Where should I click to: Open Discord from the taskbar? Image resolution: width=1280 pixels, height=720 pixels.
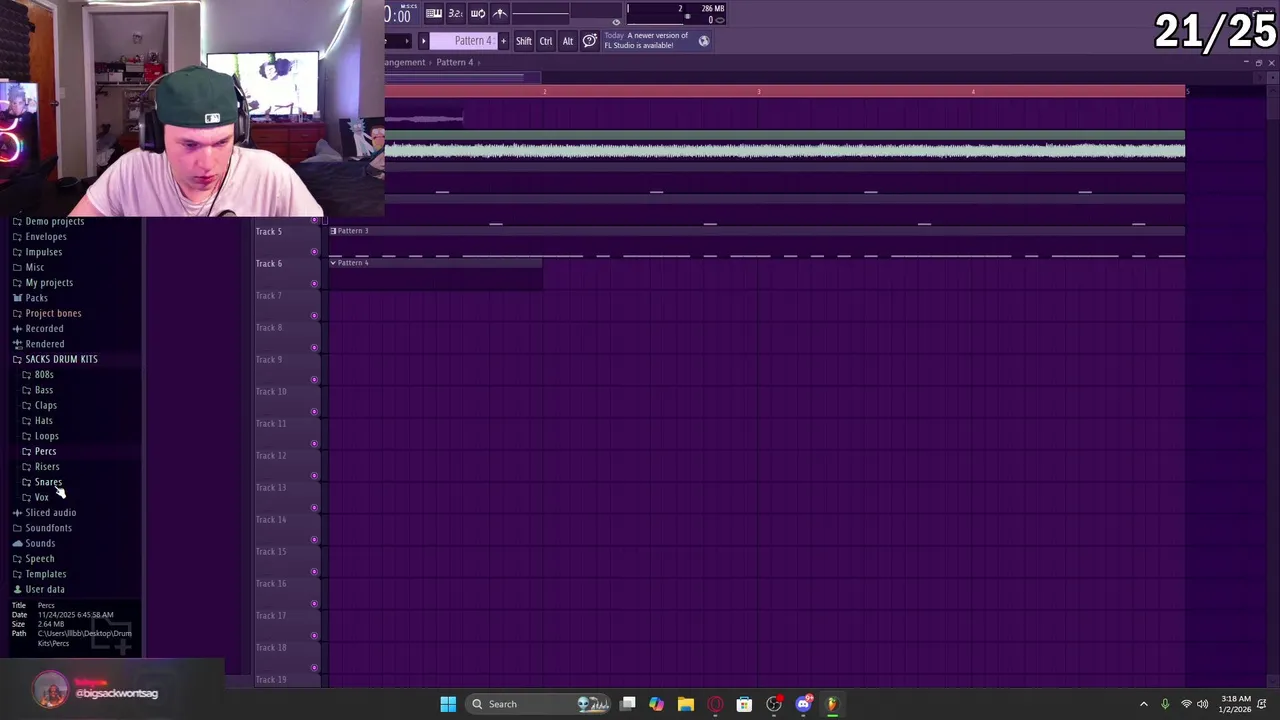(803, 704)
